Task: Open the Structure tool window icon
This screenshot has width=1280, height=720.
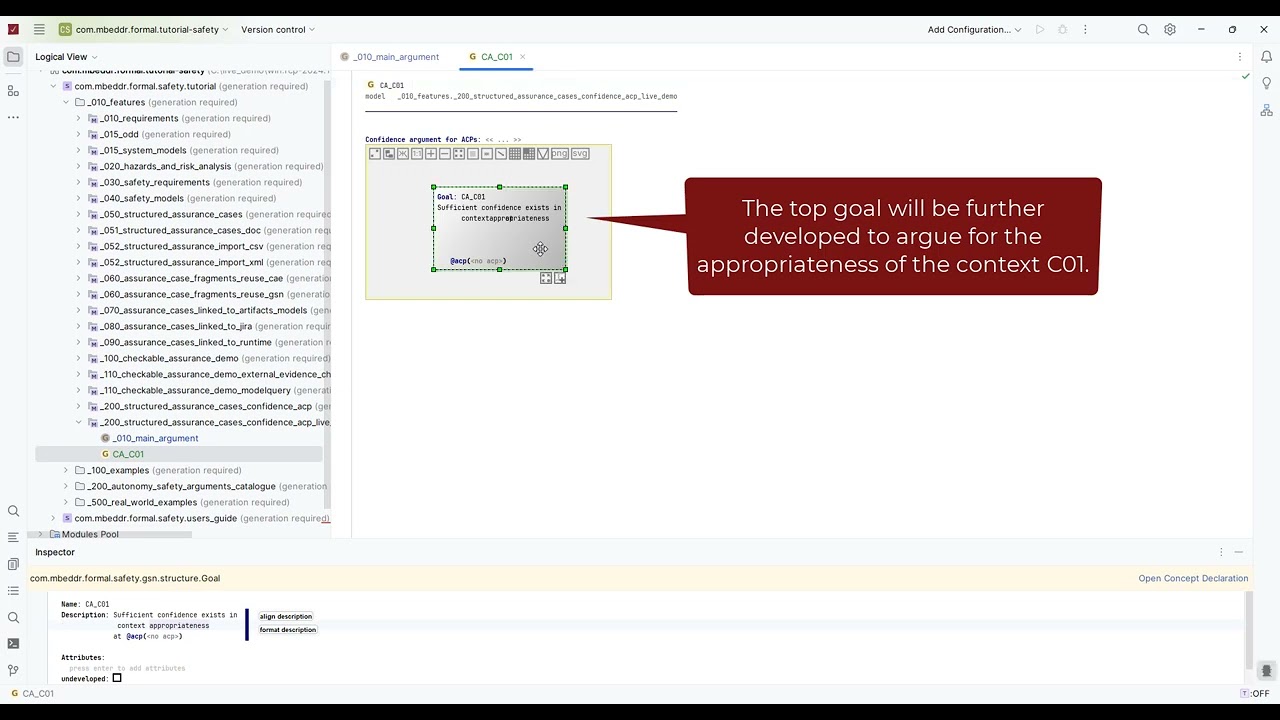Action: pos(13,91)
